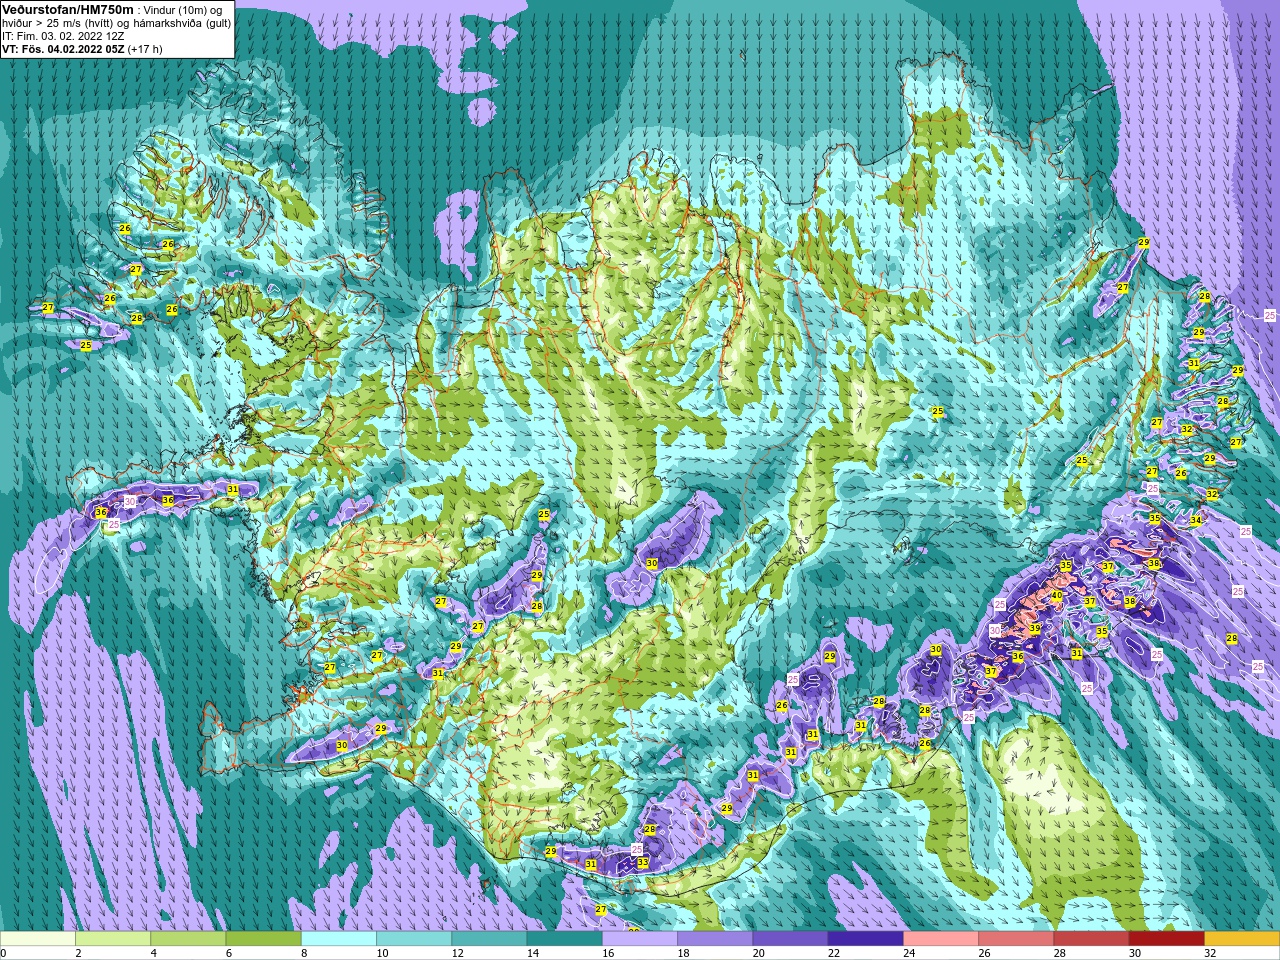Select the 26–28 m/s salmon legend swatch
The height and width of the screenshot is (960, 1280).
pyautogui.click(x=1017, y=939)
